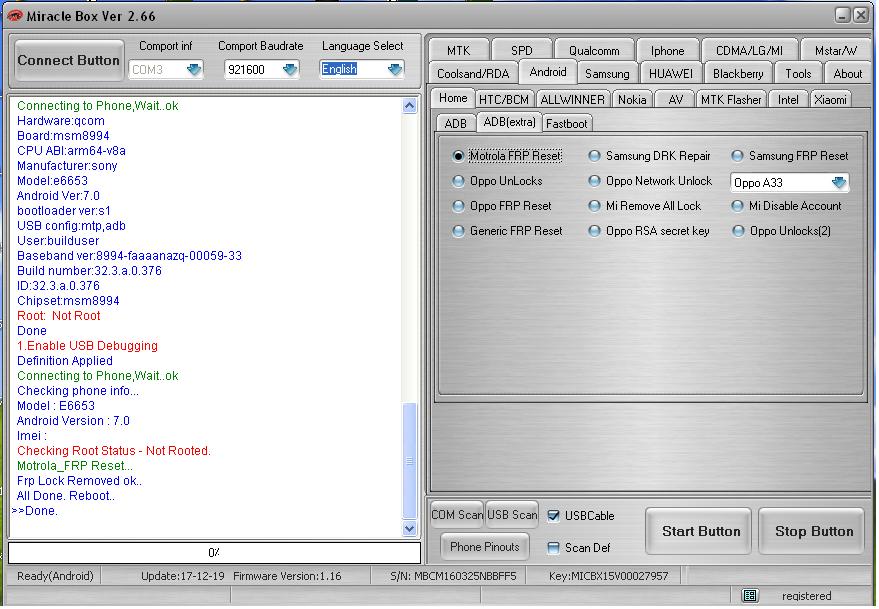This screenshot has width=879, height=609.
Task: Switch to the CDMA/LG/MI tab
Action: click(x=750, y=50)
